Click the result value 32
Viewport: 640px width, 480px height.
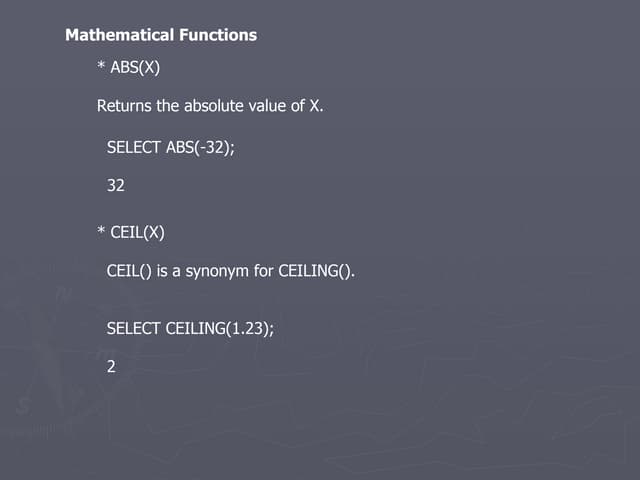[x=115, y=185]
